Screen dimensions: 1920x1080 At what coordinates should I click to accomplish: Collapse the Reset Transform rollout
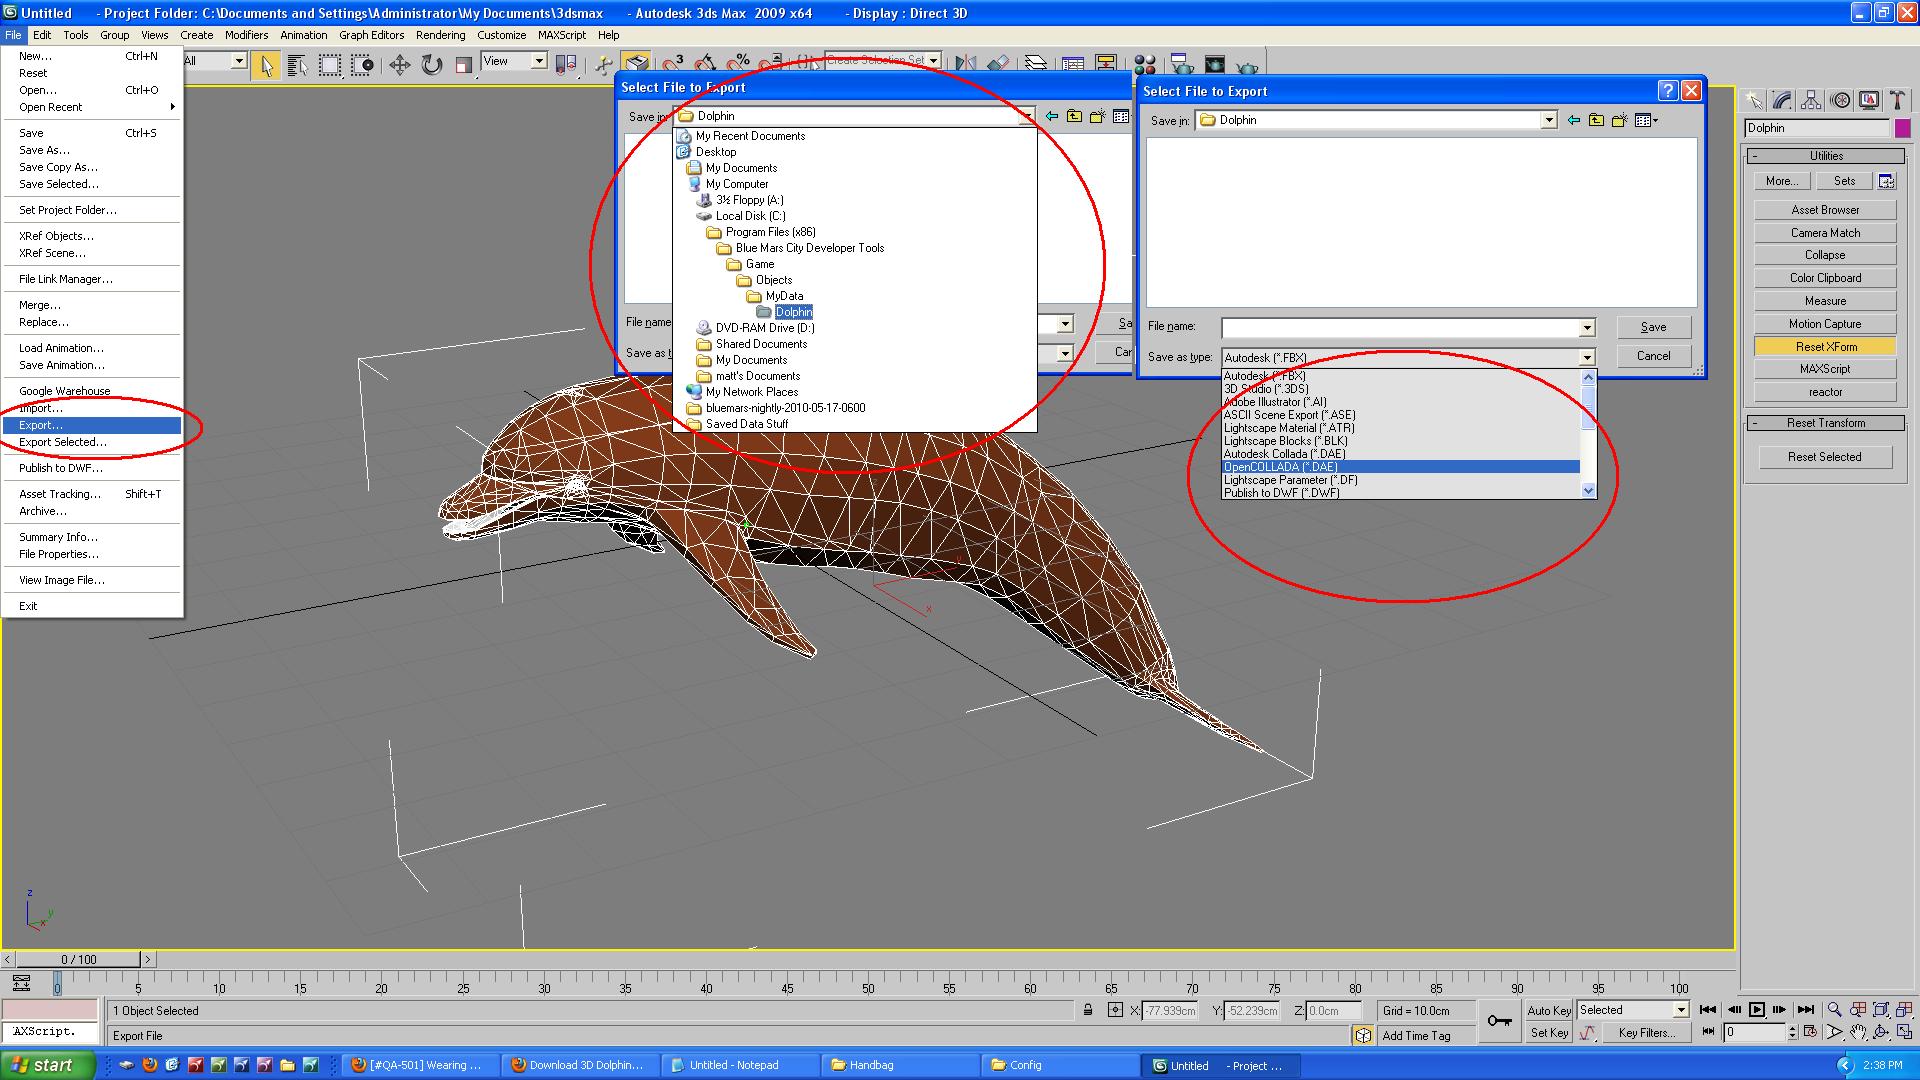[1826, 423]
